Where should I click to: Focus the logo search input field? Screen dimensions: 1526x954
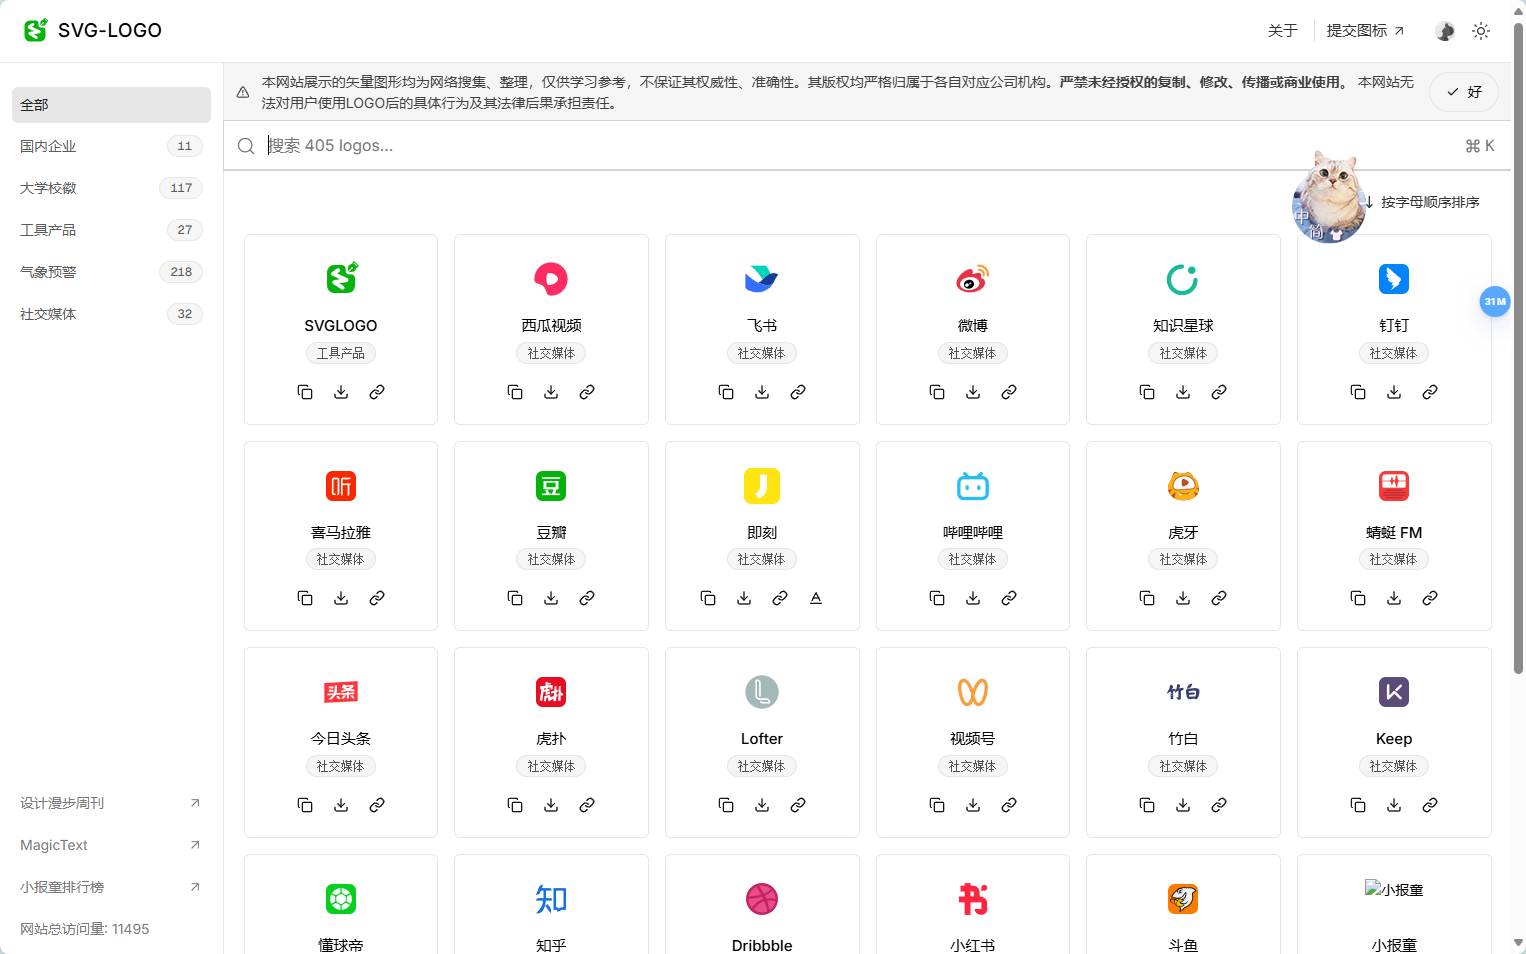(x=860, y=146)
